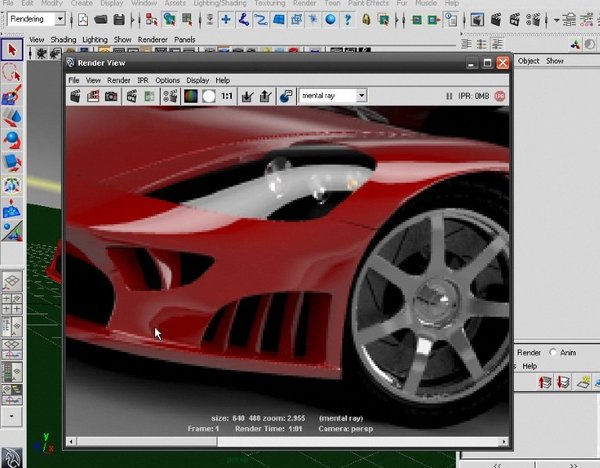Take a snapshot with the camera icon
Screen dimensions: 600x468
point(112,96)
